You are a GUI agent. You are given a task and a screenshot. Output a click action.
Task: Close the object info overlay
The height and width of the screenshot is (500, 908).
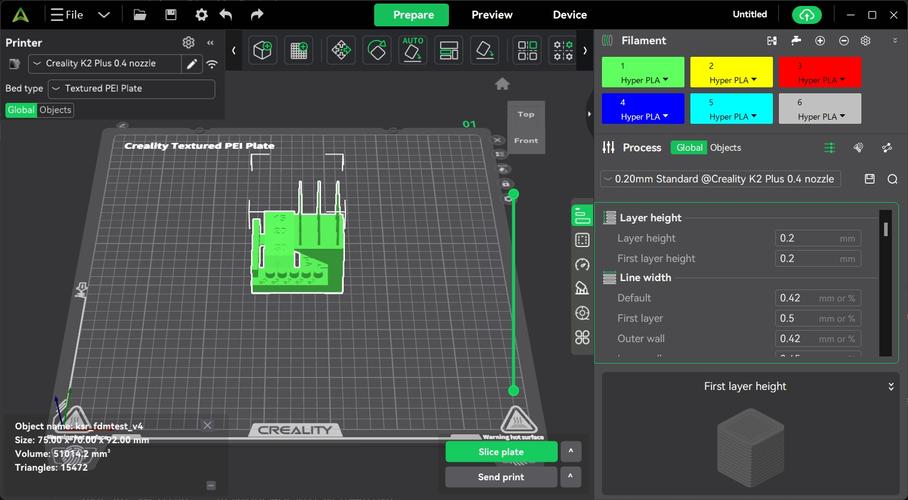point(207,425)
